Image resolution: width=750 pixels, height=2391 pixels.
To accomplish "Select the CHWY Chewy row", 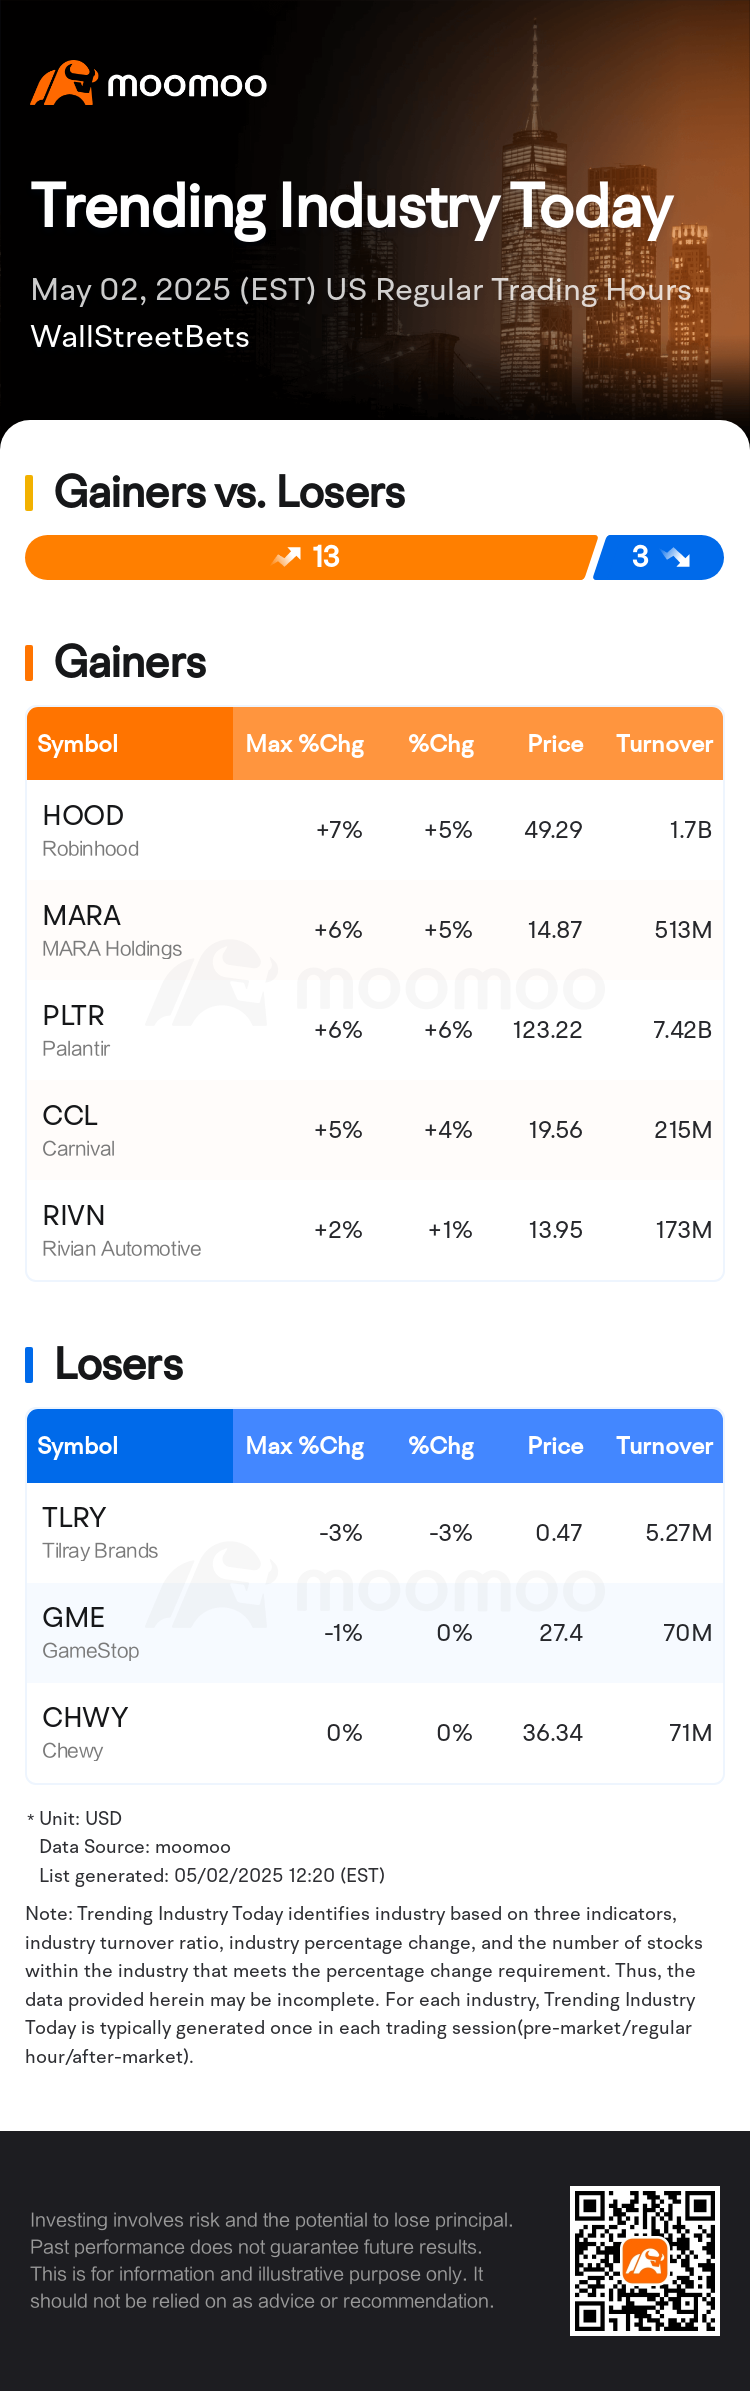I will click(375, 1733).
